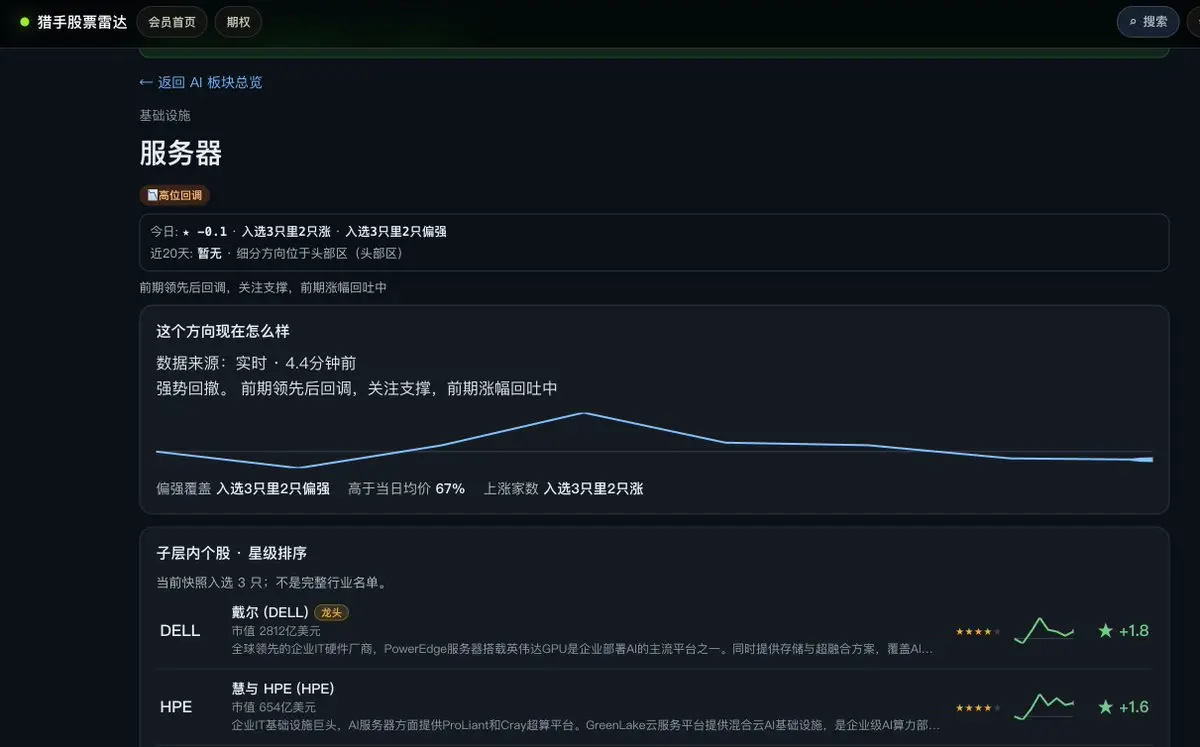This screenshot has width=1200, height=747.
Task: Click the 市值 2812亿美元 text
Action: coord(276,631)
